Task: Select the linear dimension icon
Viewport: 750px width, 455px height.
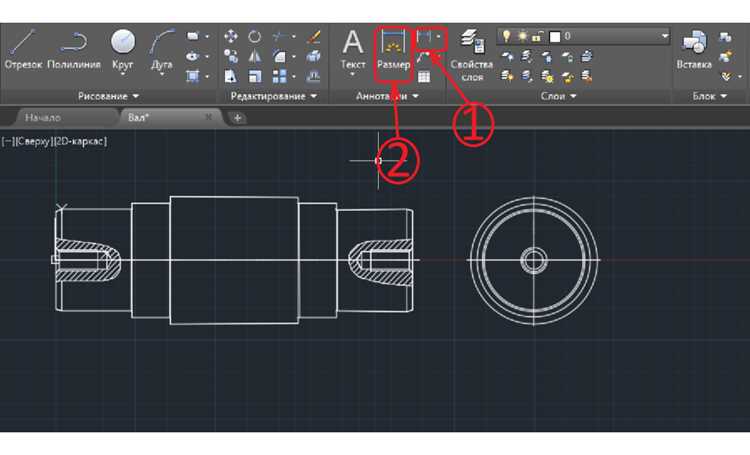Action: click(x=424, y=36)
